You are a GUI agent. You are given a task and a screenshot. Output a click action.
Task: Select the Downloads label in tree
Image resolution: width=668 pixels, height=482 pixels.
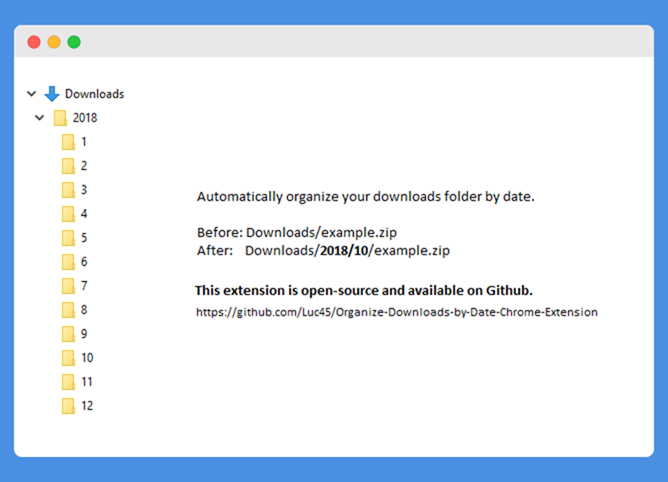coord(94,94)
